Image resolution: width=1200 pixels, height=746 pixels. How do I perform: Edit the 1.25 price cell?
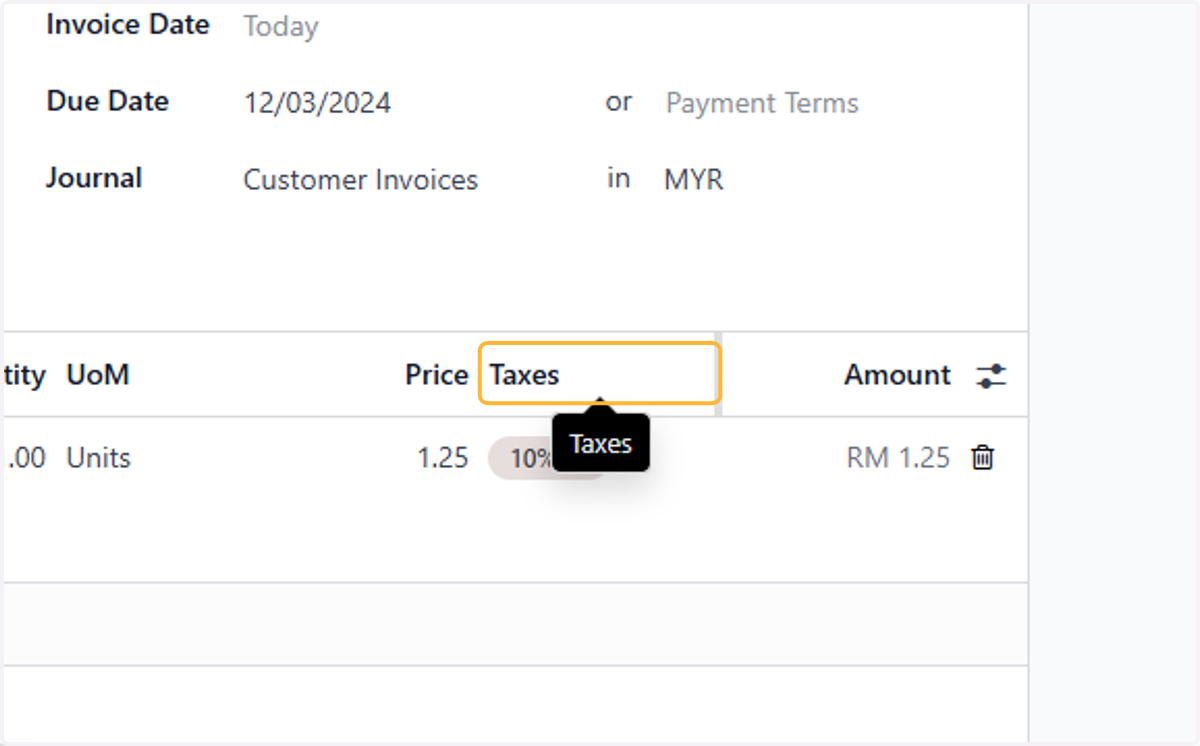click(x=442, y=458)
